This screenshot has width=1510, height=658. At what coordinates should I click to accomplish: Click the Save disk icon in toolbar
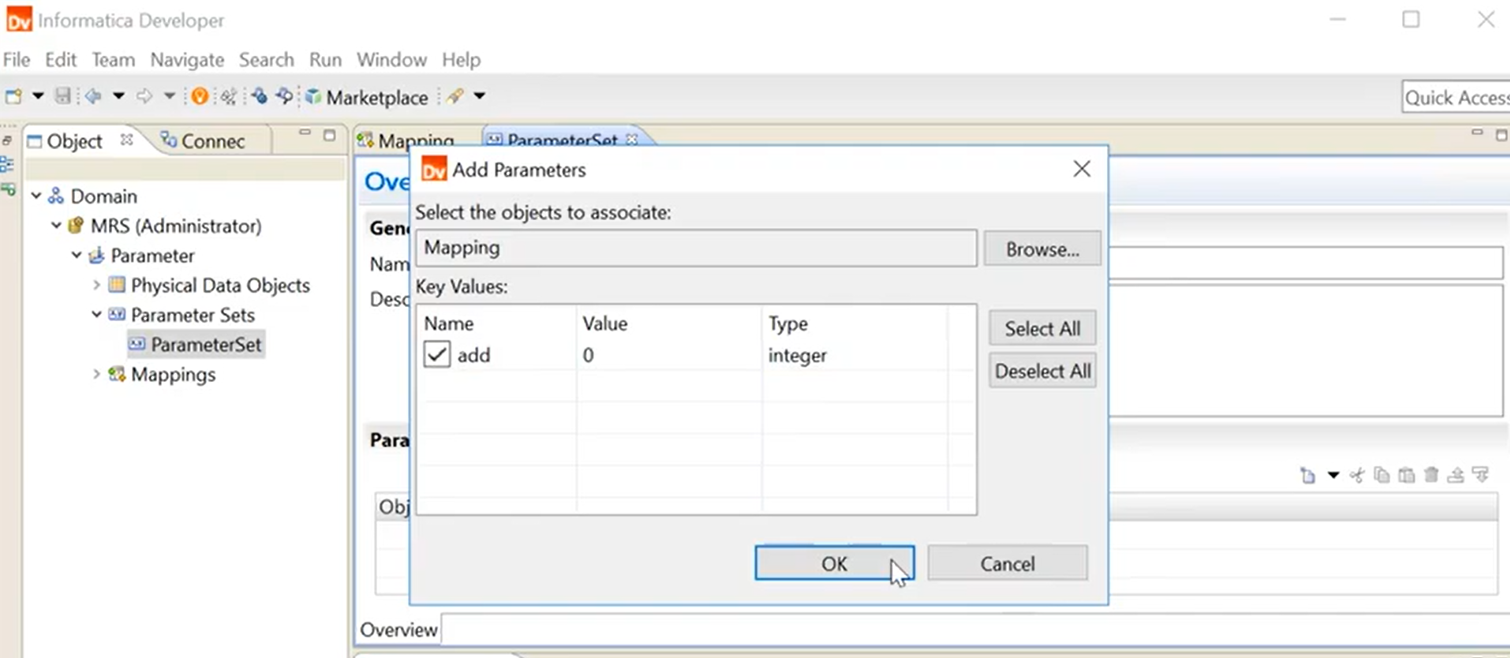(63, 96)
